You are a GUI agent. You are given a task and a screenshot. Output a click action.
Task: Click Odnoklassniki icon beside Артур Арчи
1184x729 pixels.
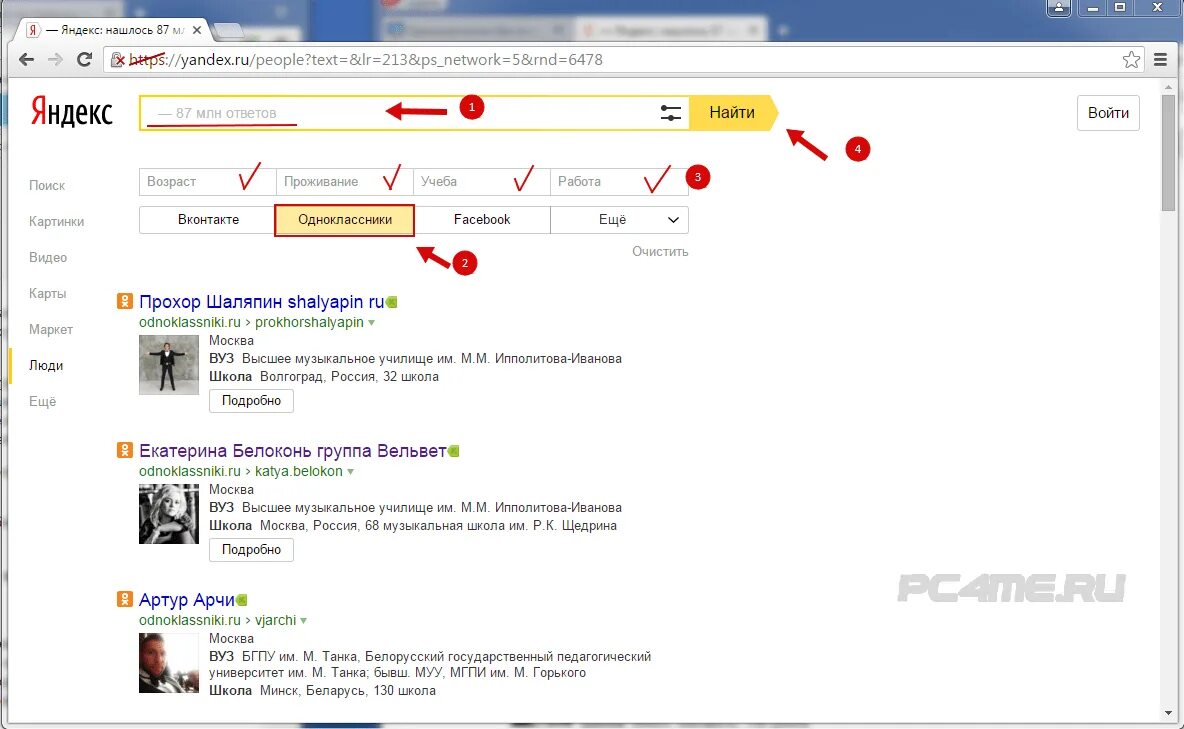coord(125,599)
